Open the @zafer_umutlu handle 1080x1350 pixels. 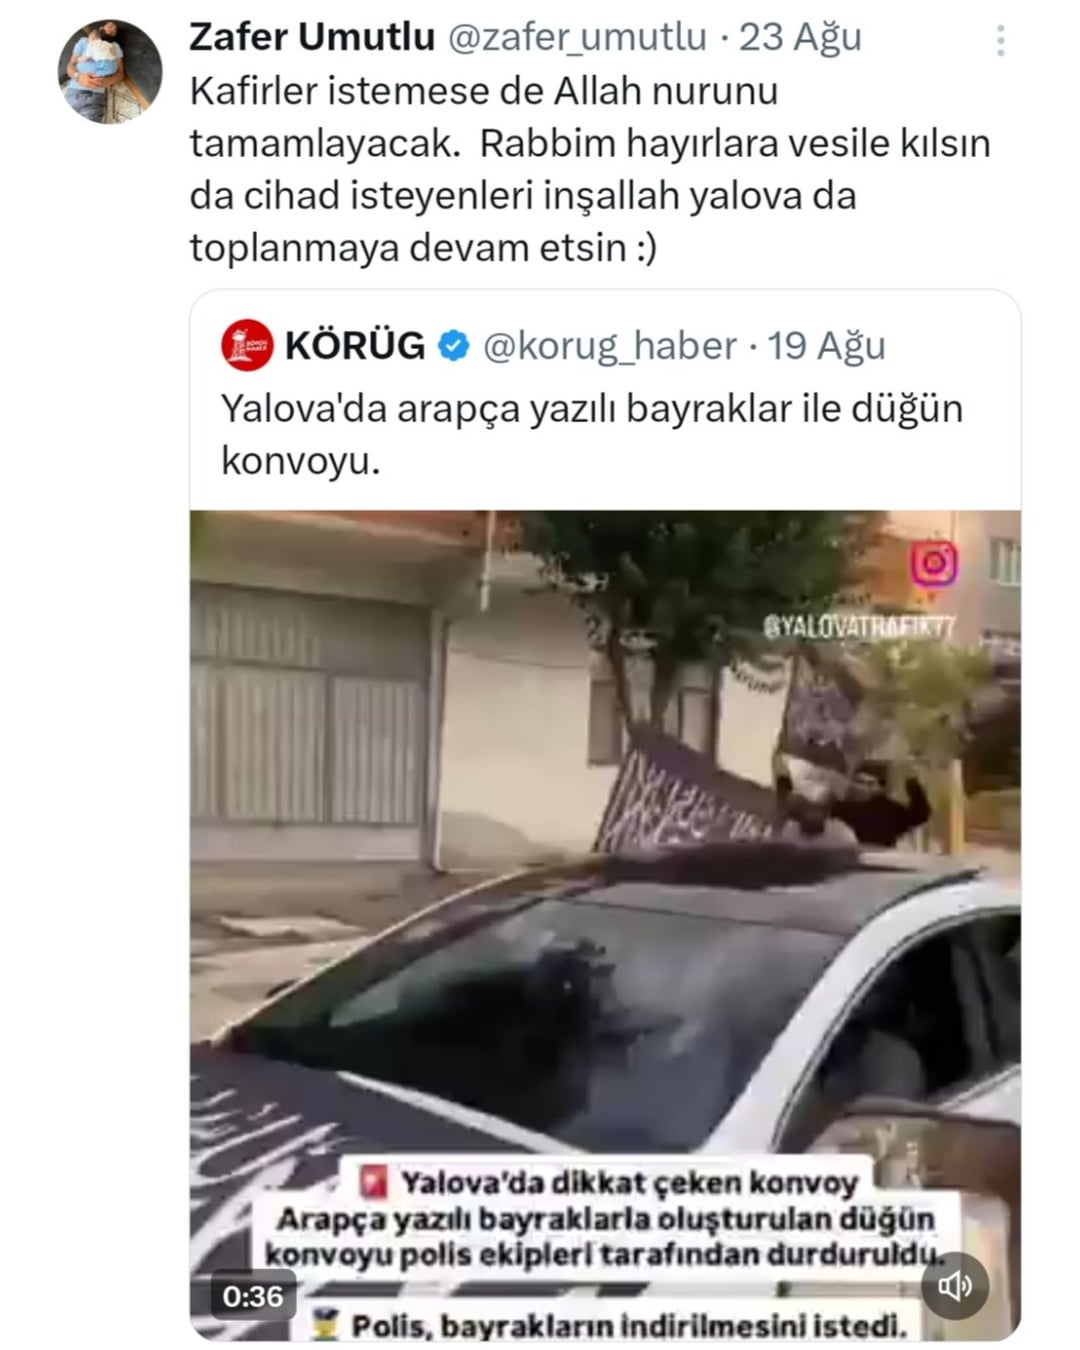point(576,37)
